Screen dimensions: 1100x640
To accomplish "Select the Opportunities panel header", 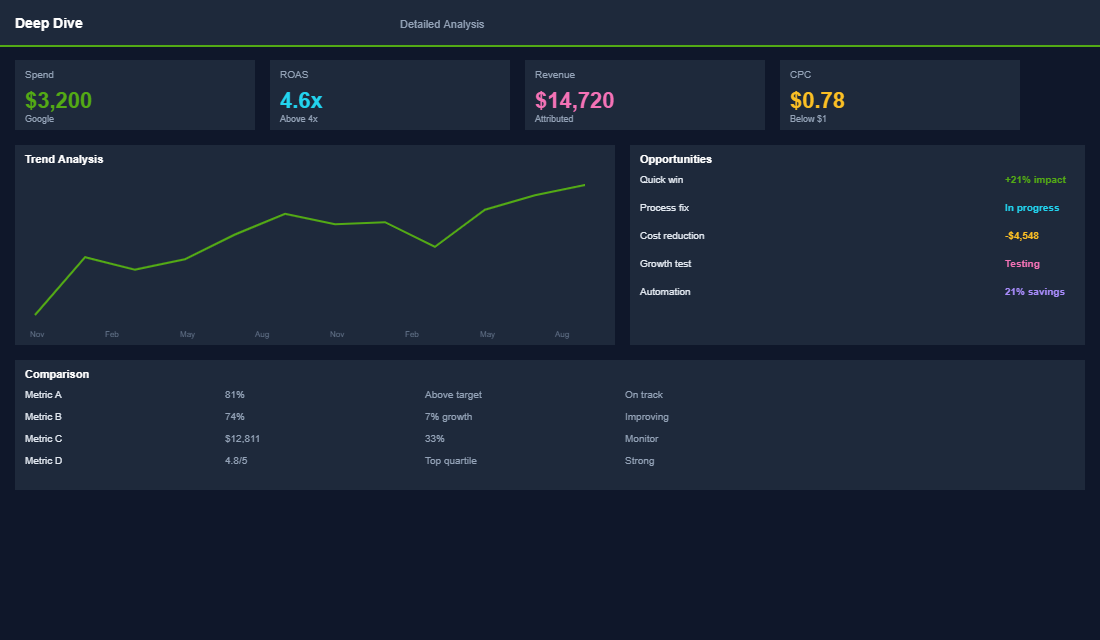I will [x=673, y=158].
